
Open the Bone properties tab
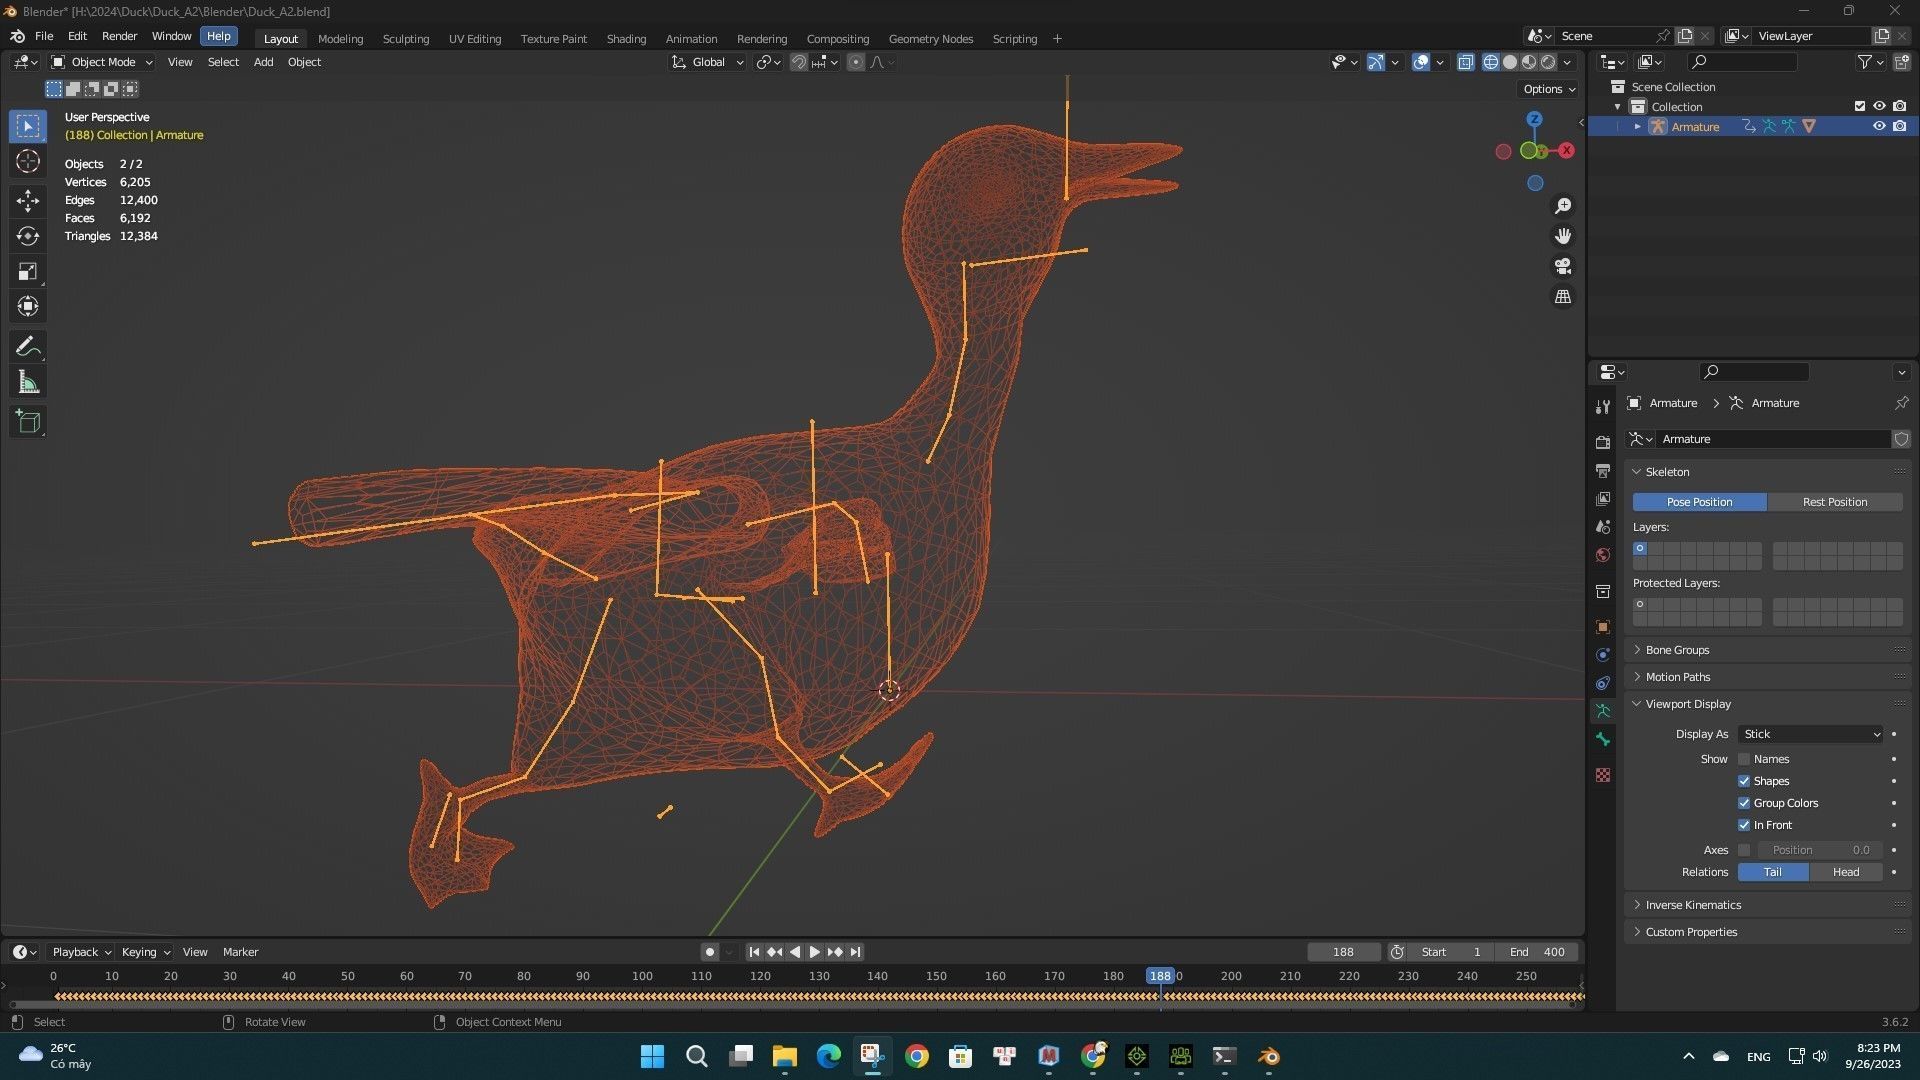point(1603,739)
